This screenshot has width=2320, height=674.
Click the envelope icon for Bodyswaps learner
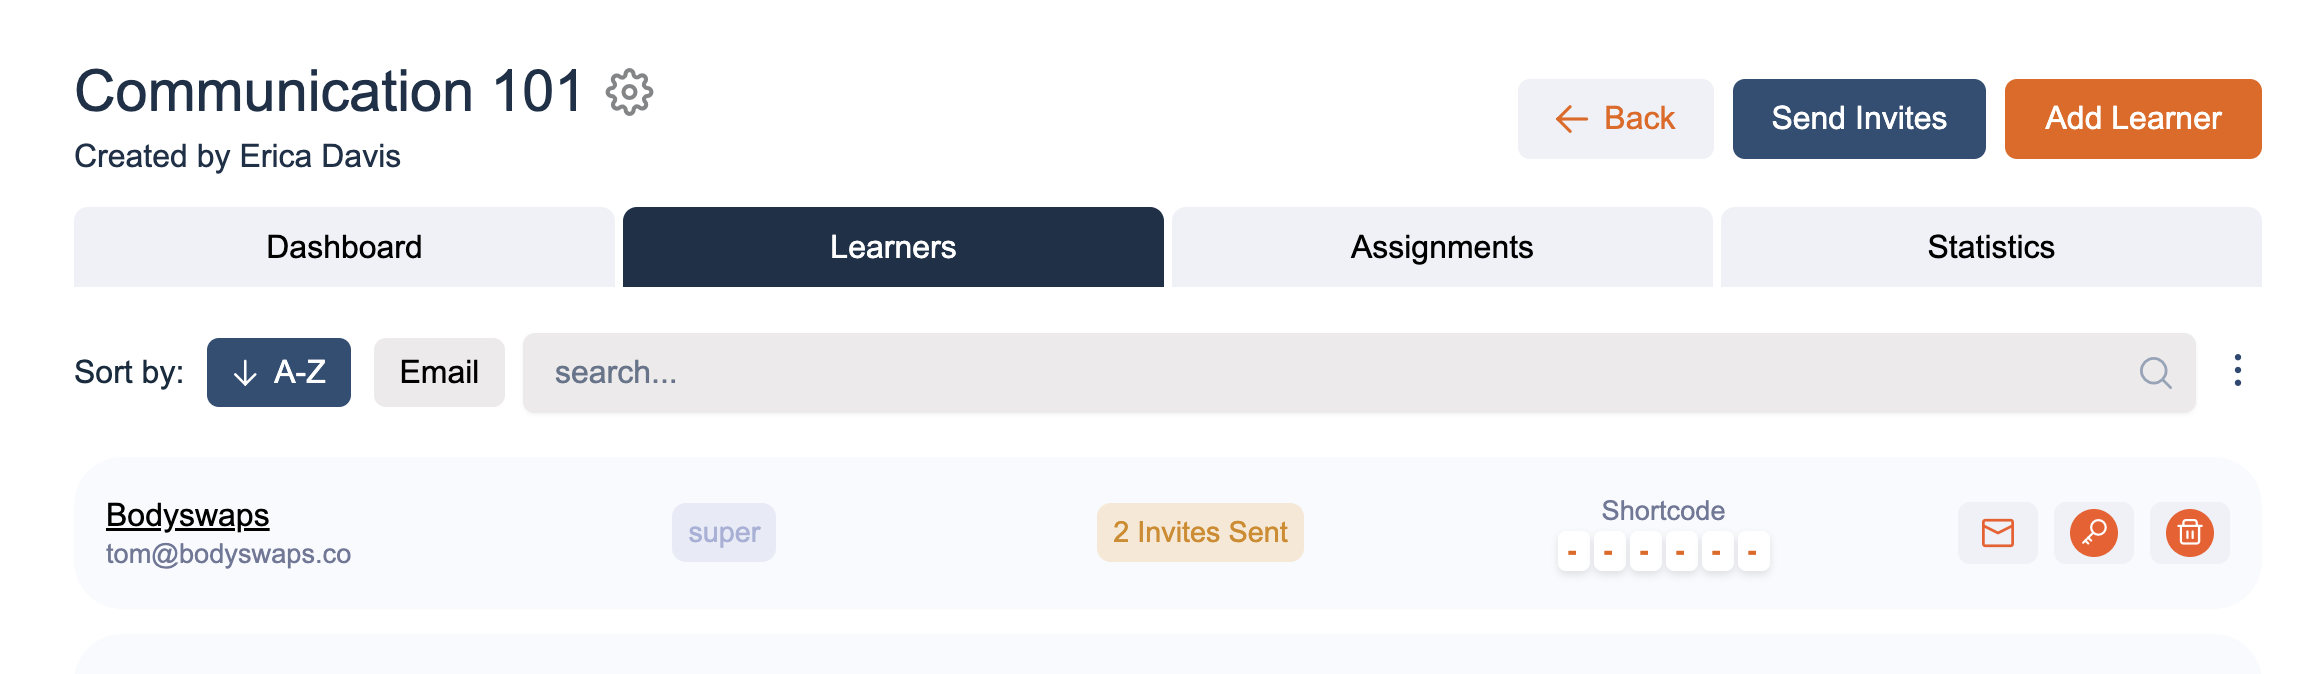pyautogui.click(x=1997, y=533)
